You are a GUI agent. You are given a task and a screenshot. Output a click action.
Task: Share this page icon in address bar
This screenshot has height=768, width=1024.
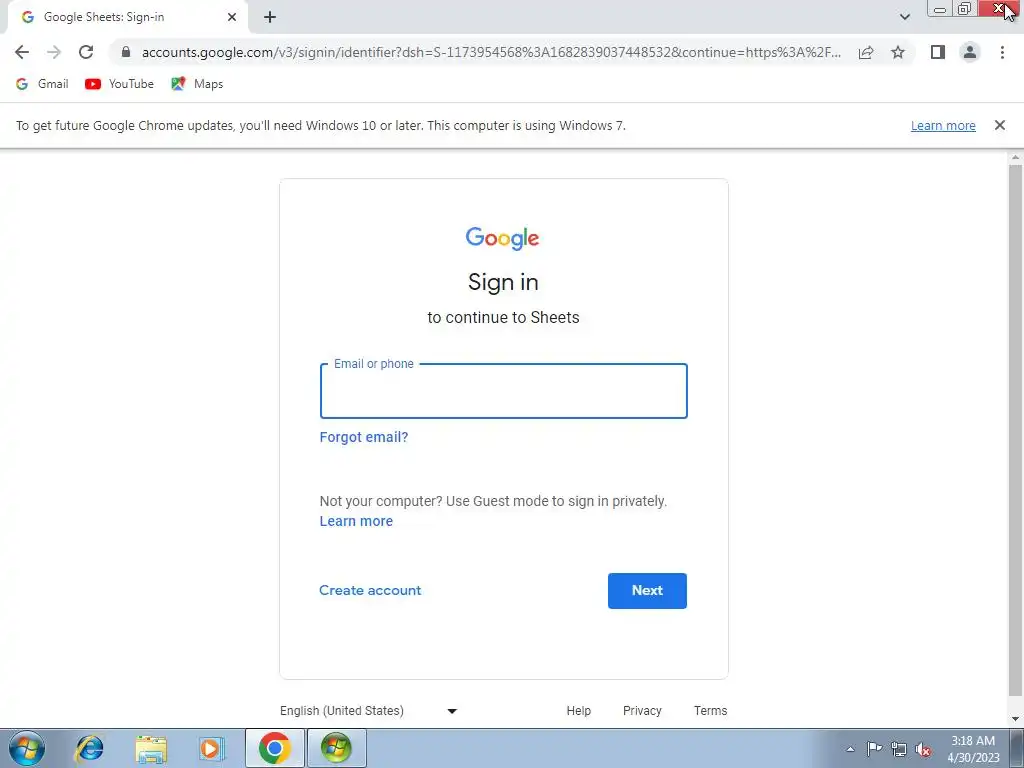tap(866, 52)
